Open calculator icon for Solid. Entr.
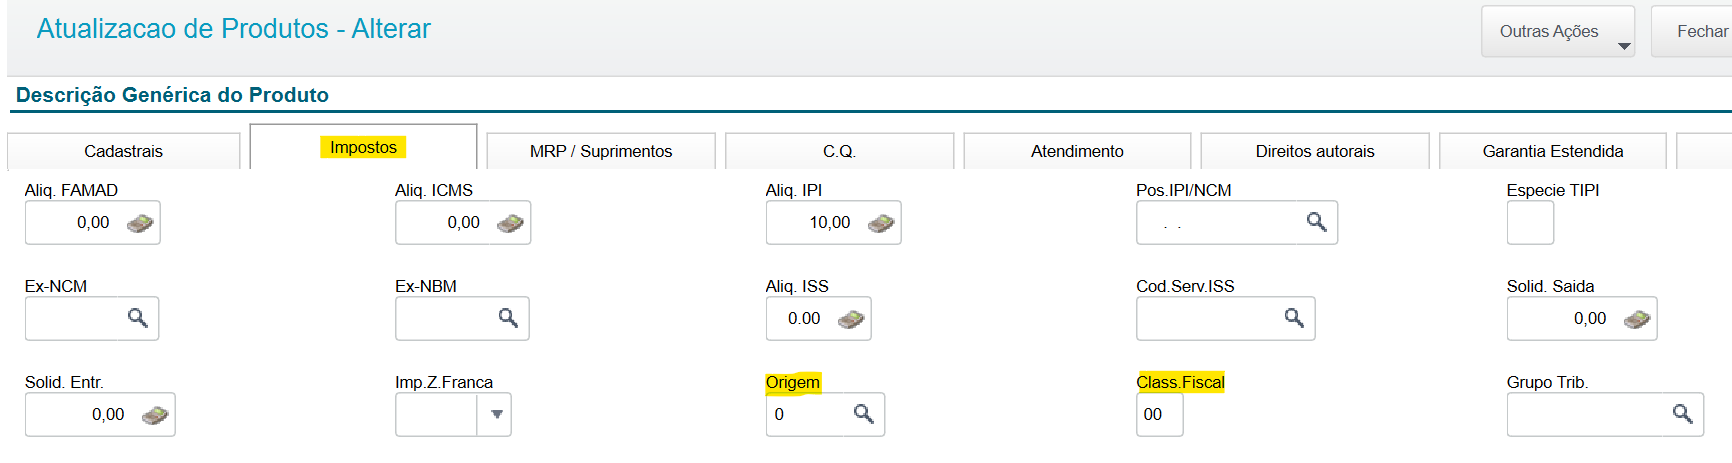Viewport: 1732px width, 463px height. [x=155, y=415]
